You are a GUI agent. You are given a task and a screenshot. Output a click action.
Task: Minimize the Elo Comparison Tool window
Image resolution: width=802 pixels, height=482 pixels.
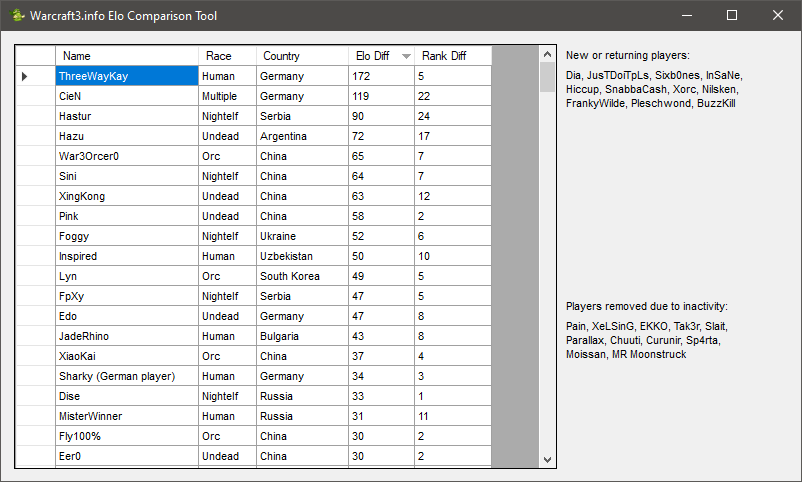[x=687, y=15]
